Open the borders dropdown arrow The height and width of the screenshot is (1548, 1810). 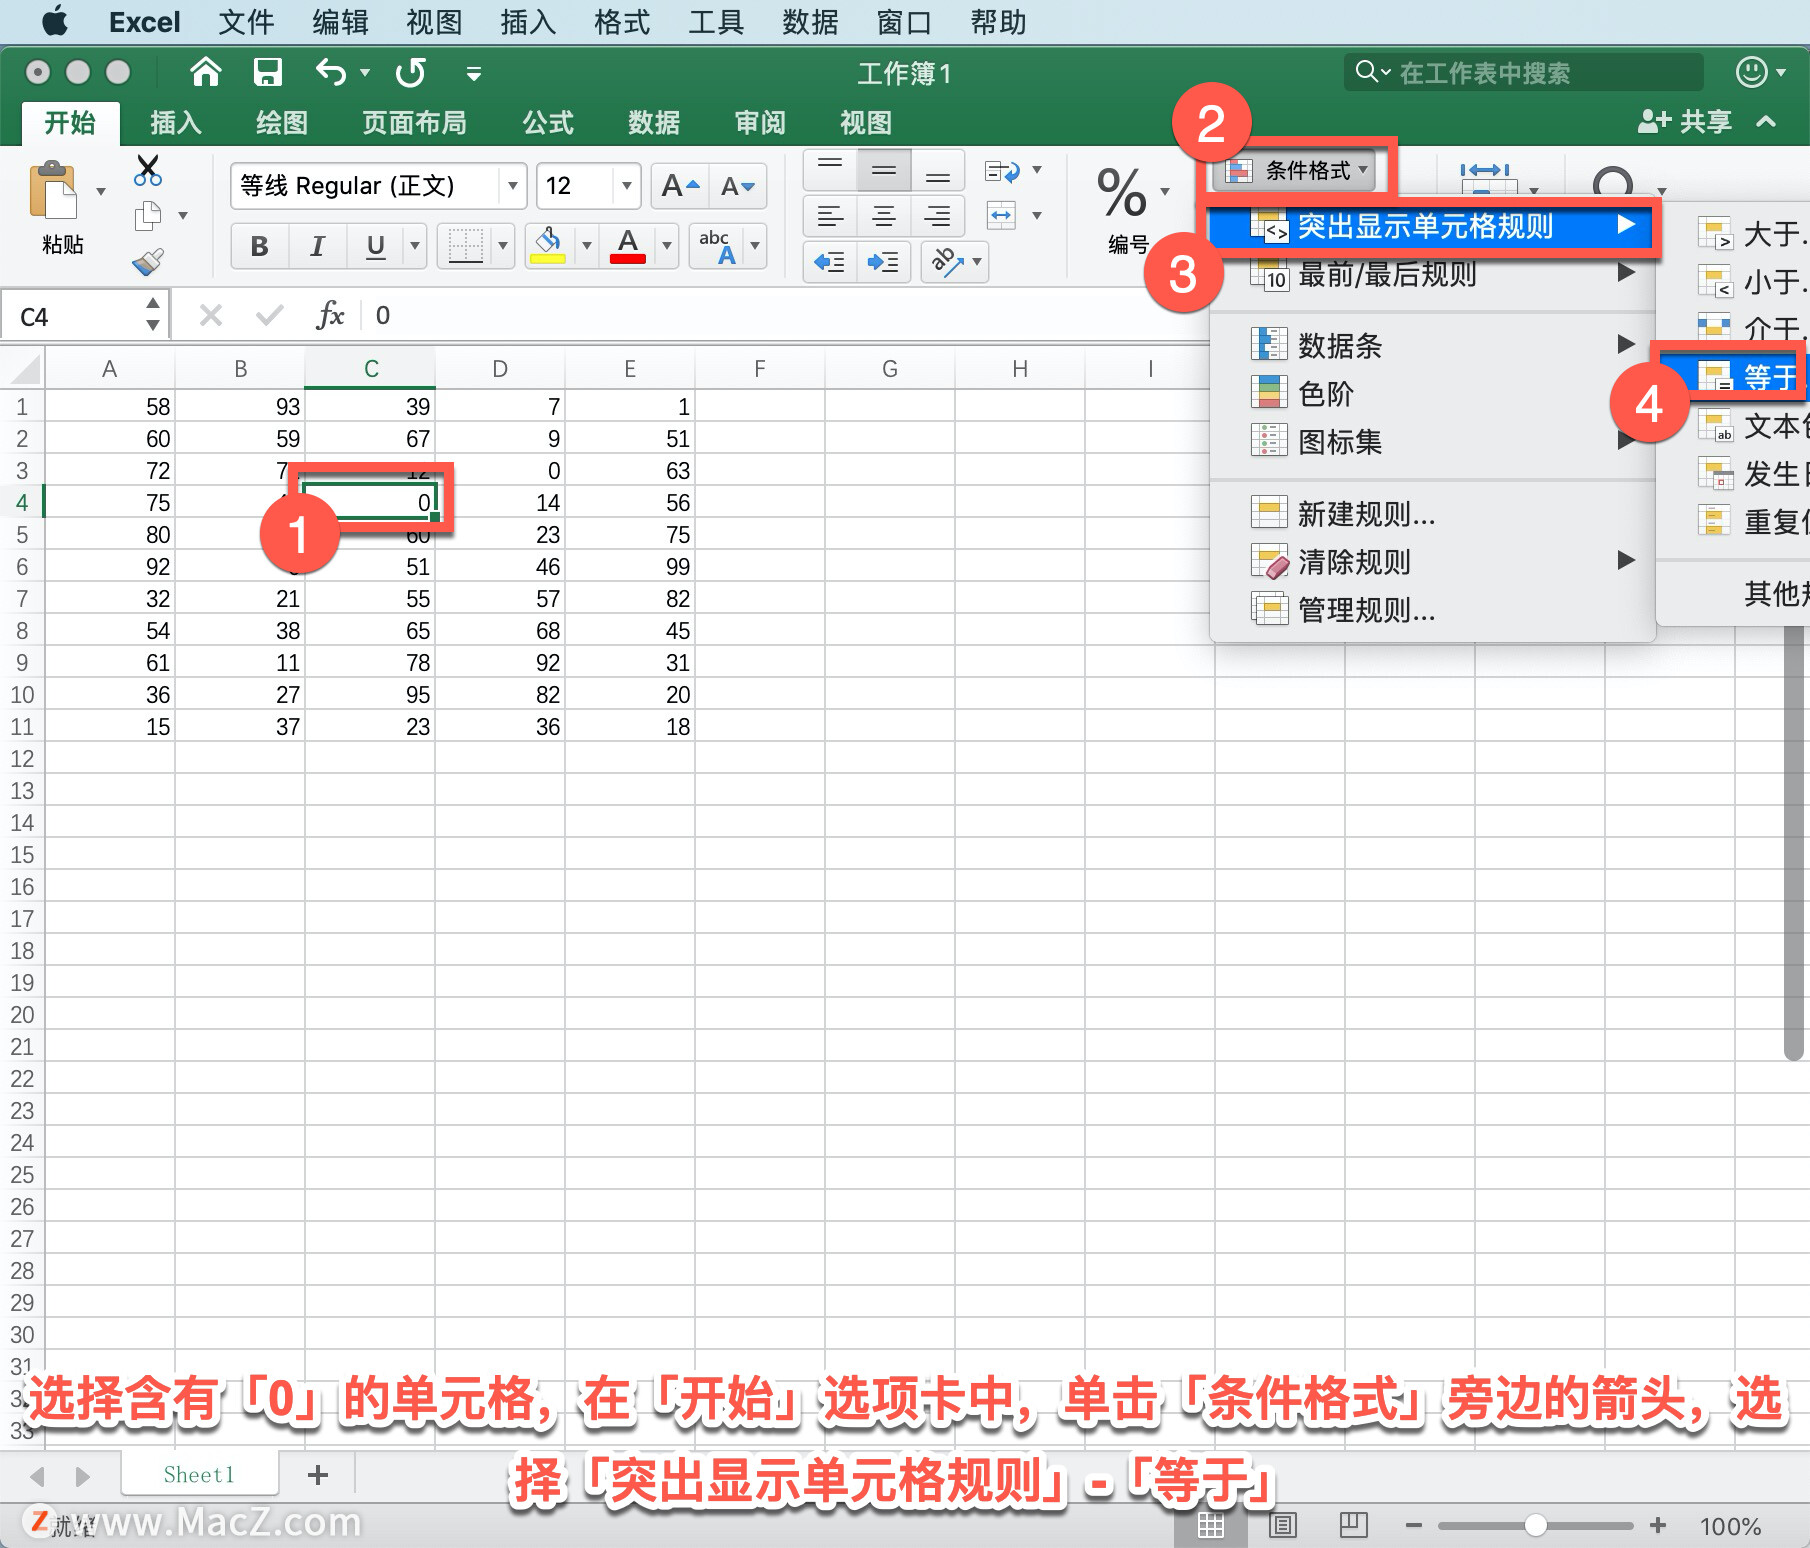coord(502,246)
